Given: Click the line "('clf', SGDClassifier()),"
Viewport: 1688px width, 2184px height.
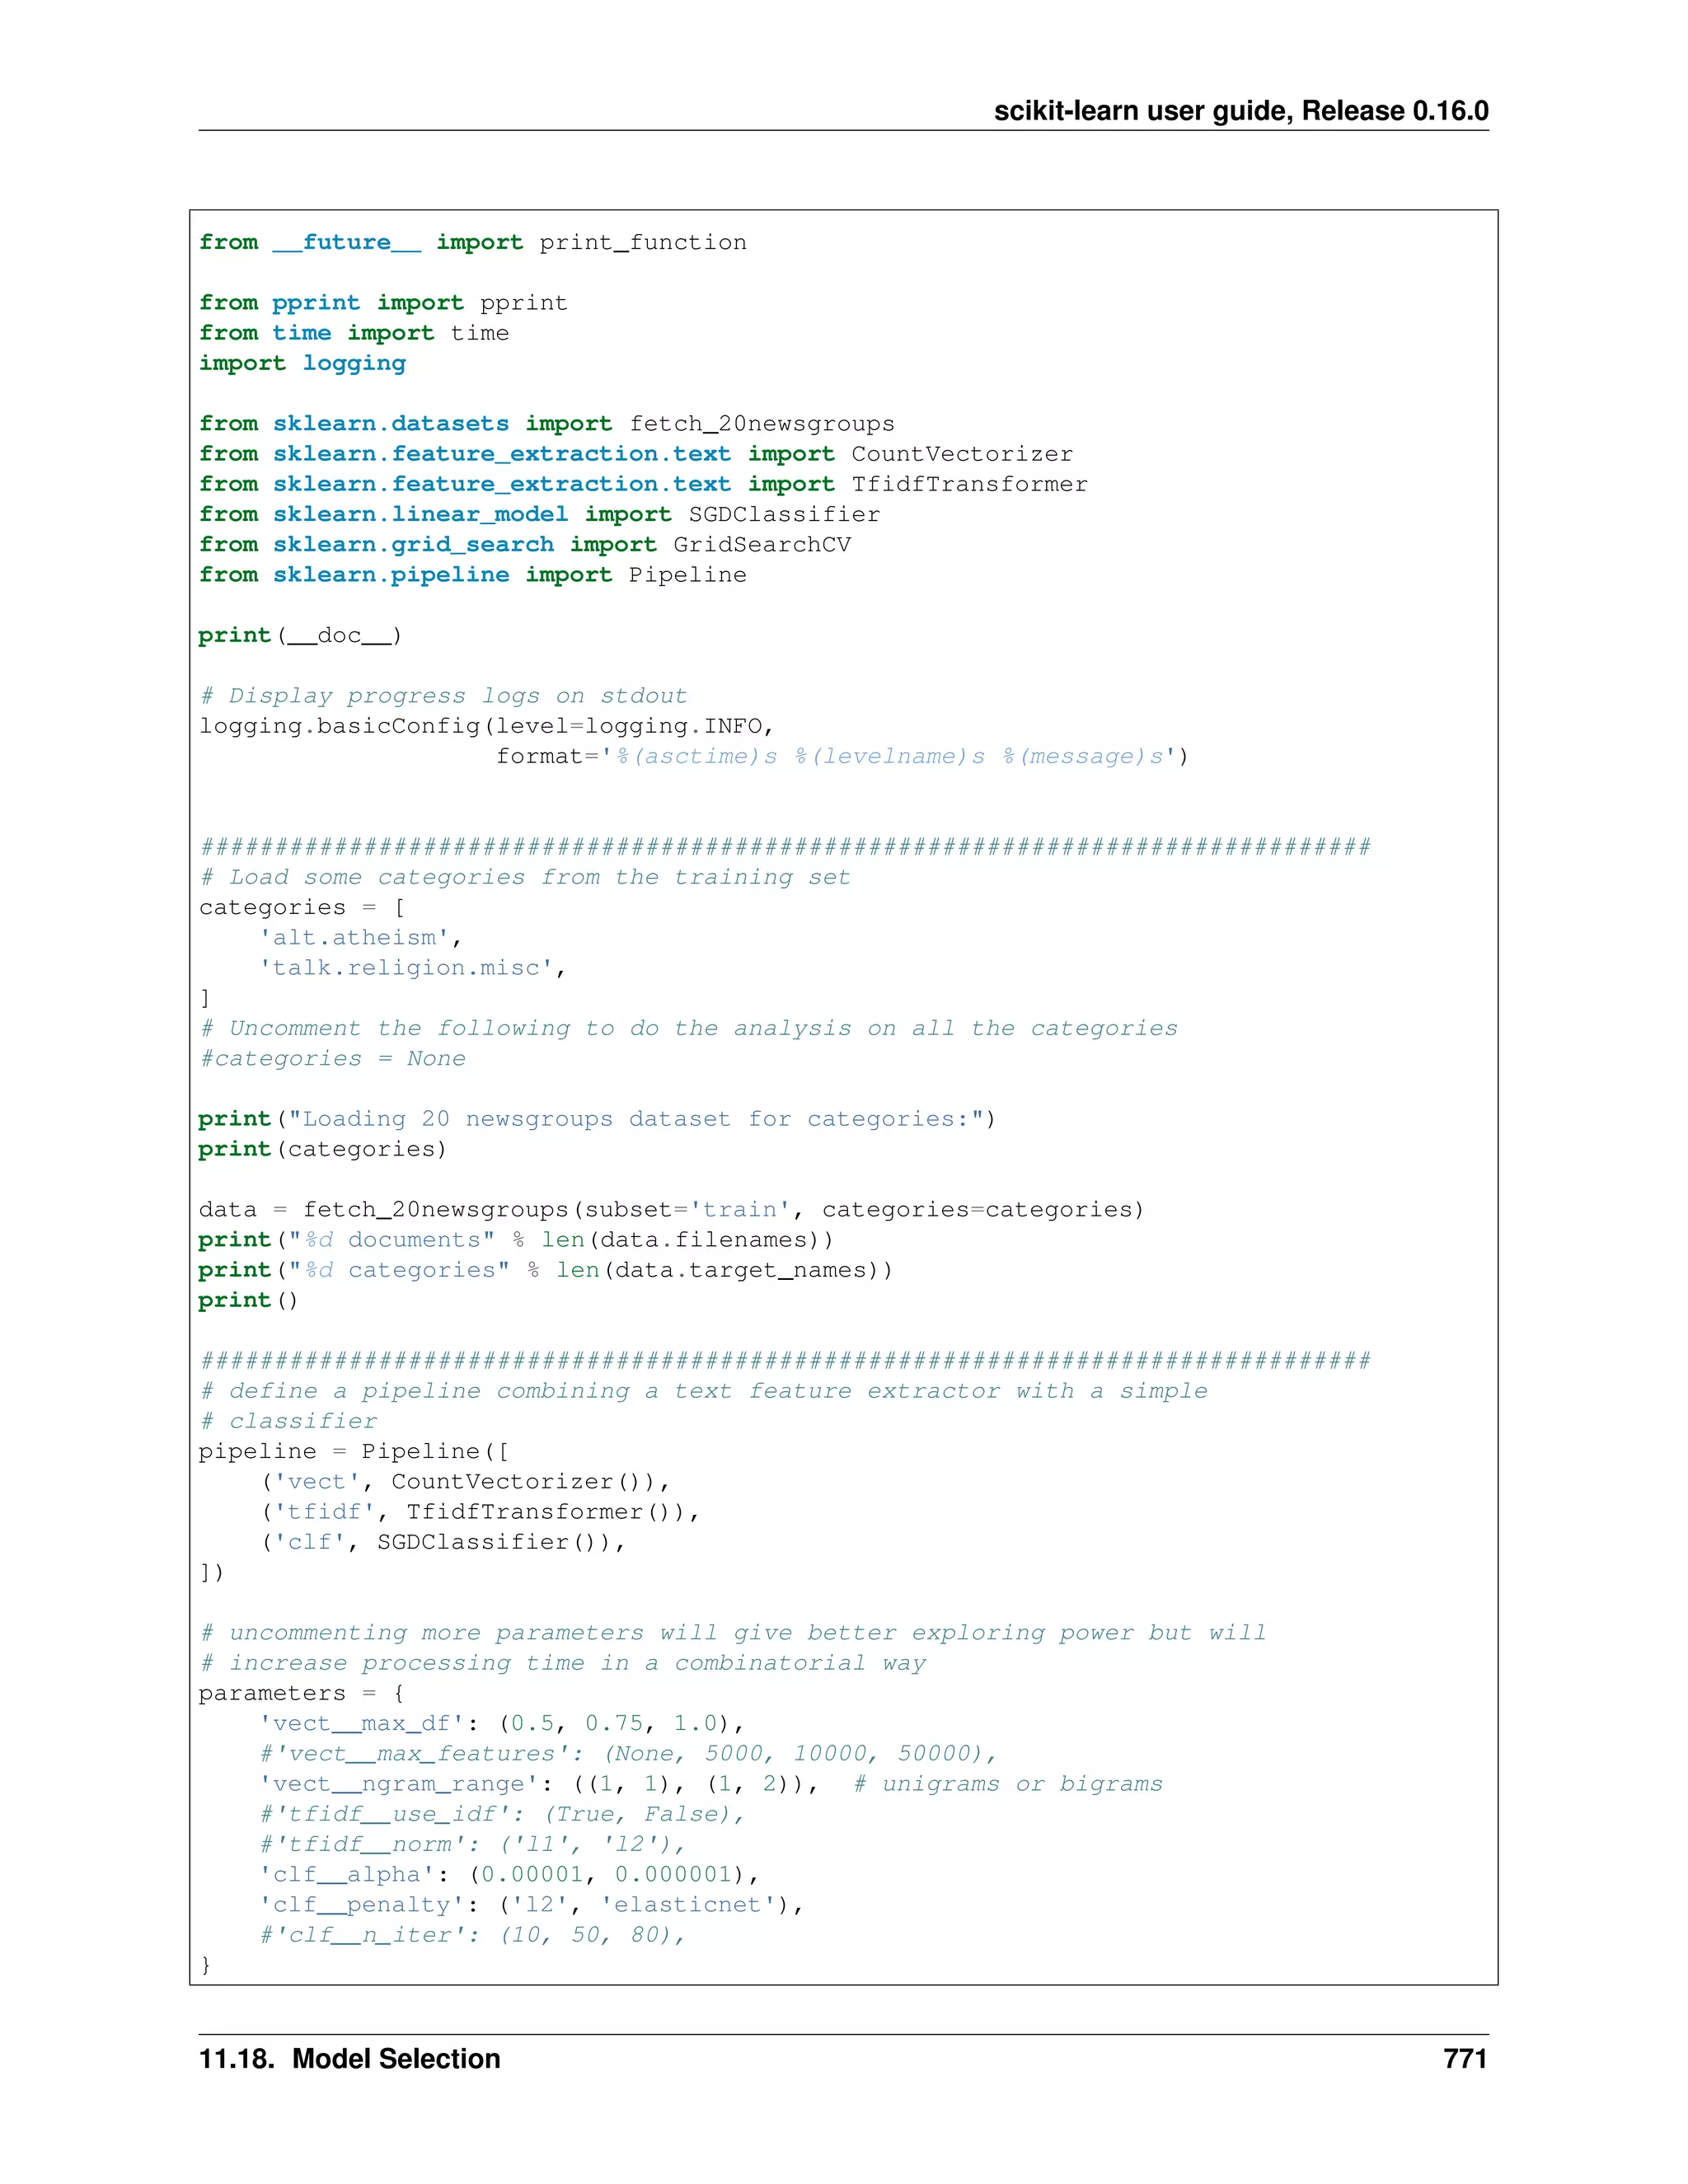Looking at the screenshot, I should pyautogui.click(x=443, y=1543).
